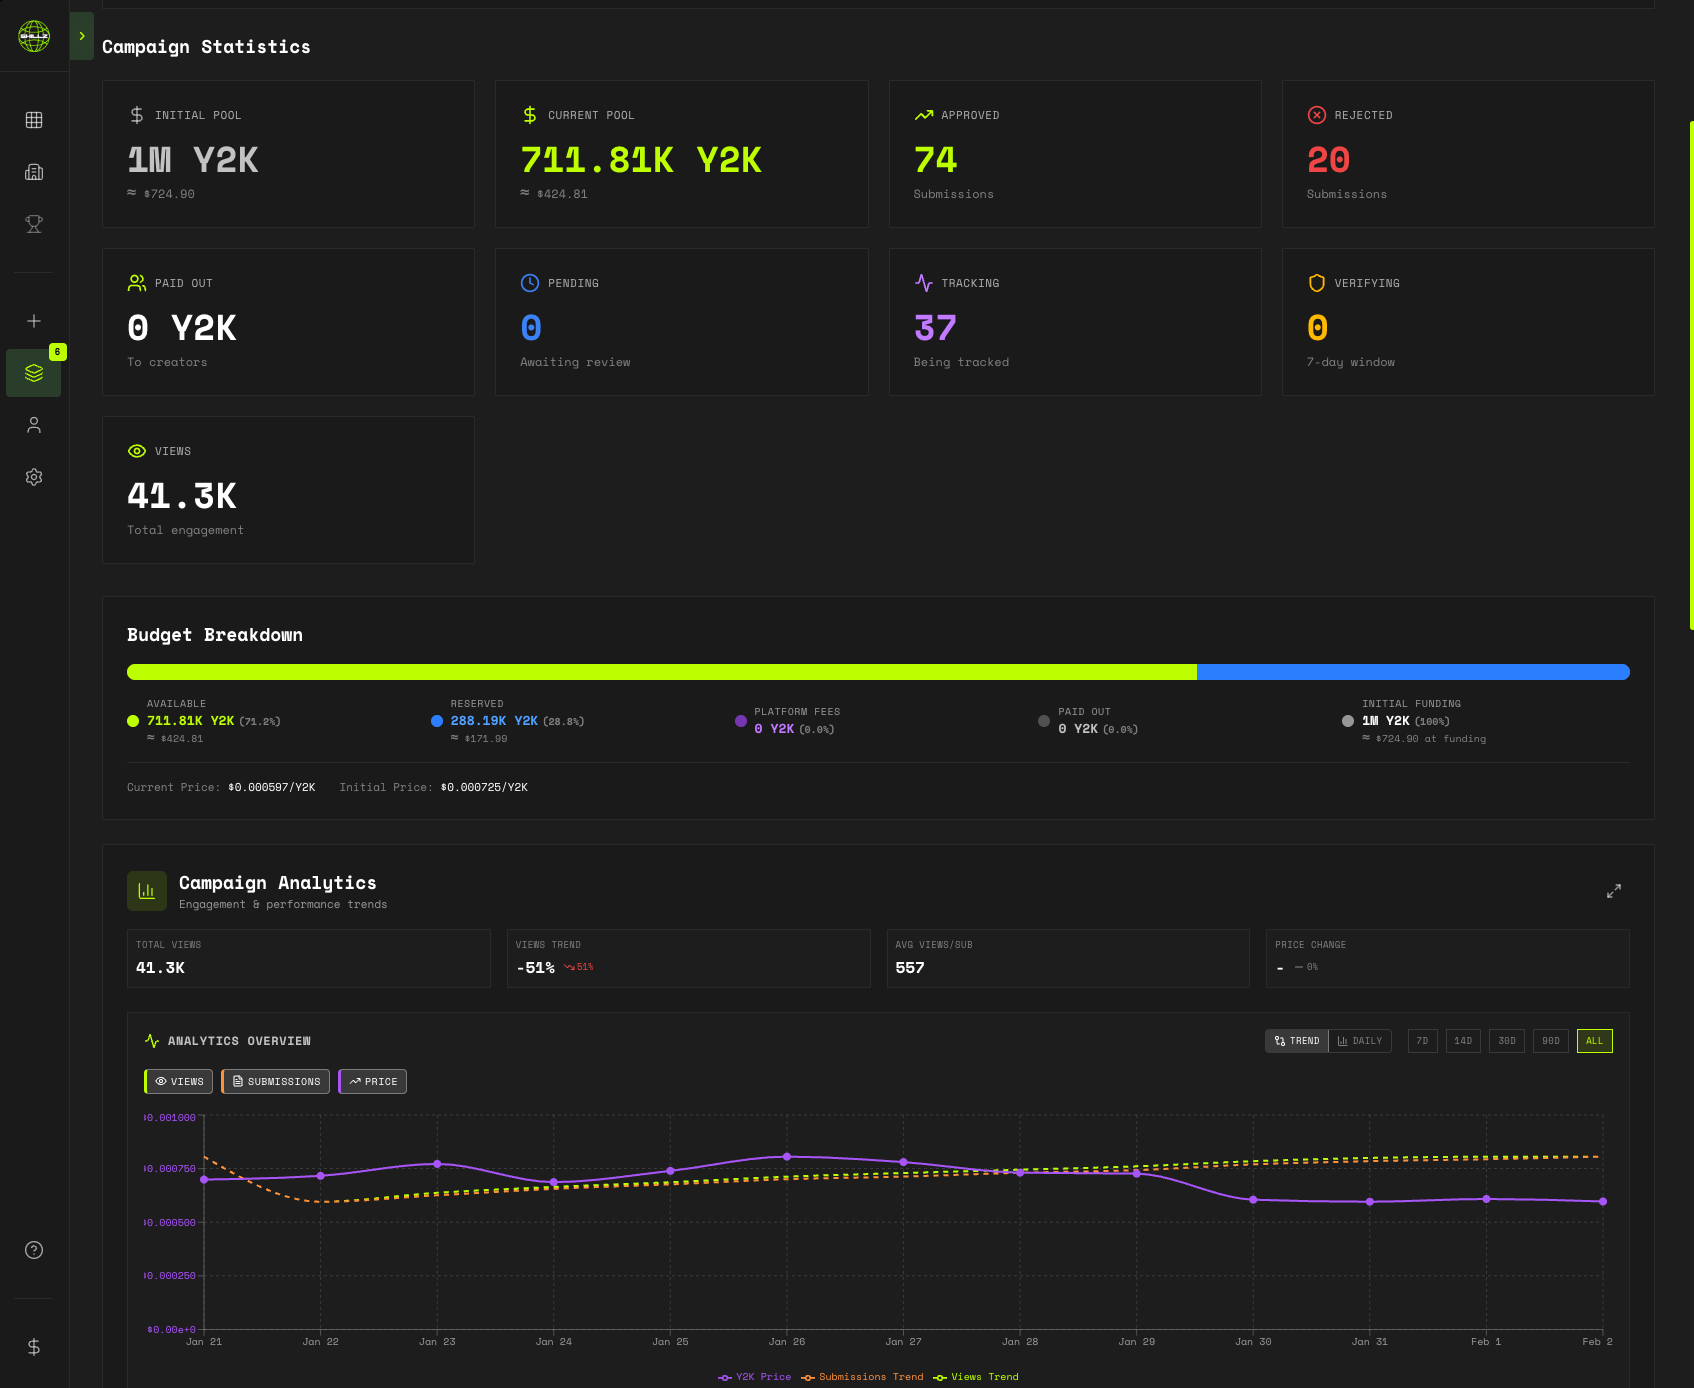Select the 7D time range
1694x1388 pixels.
1422,1041
